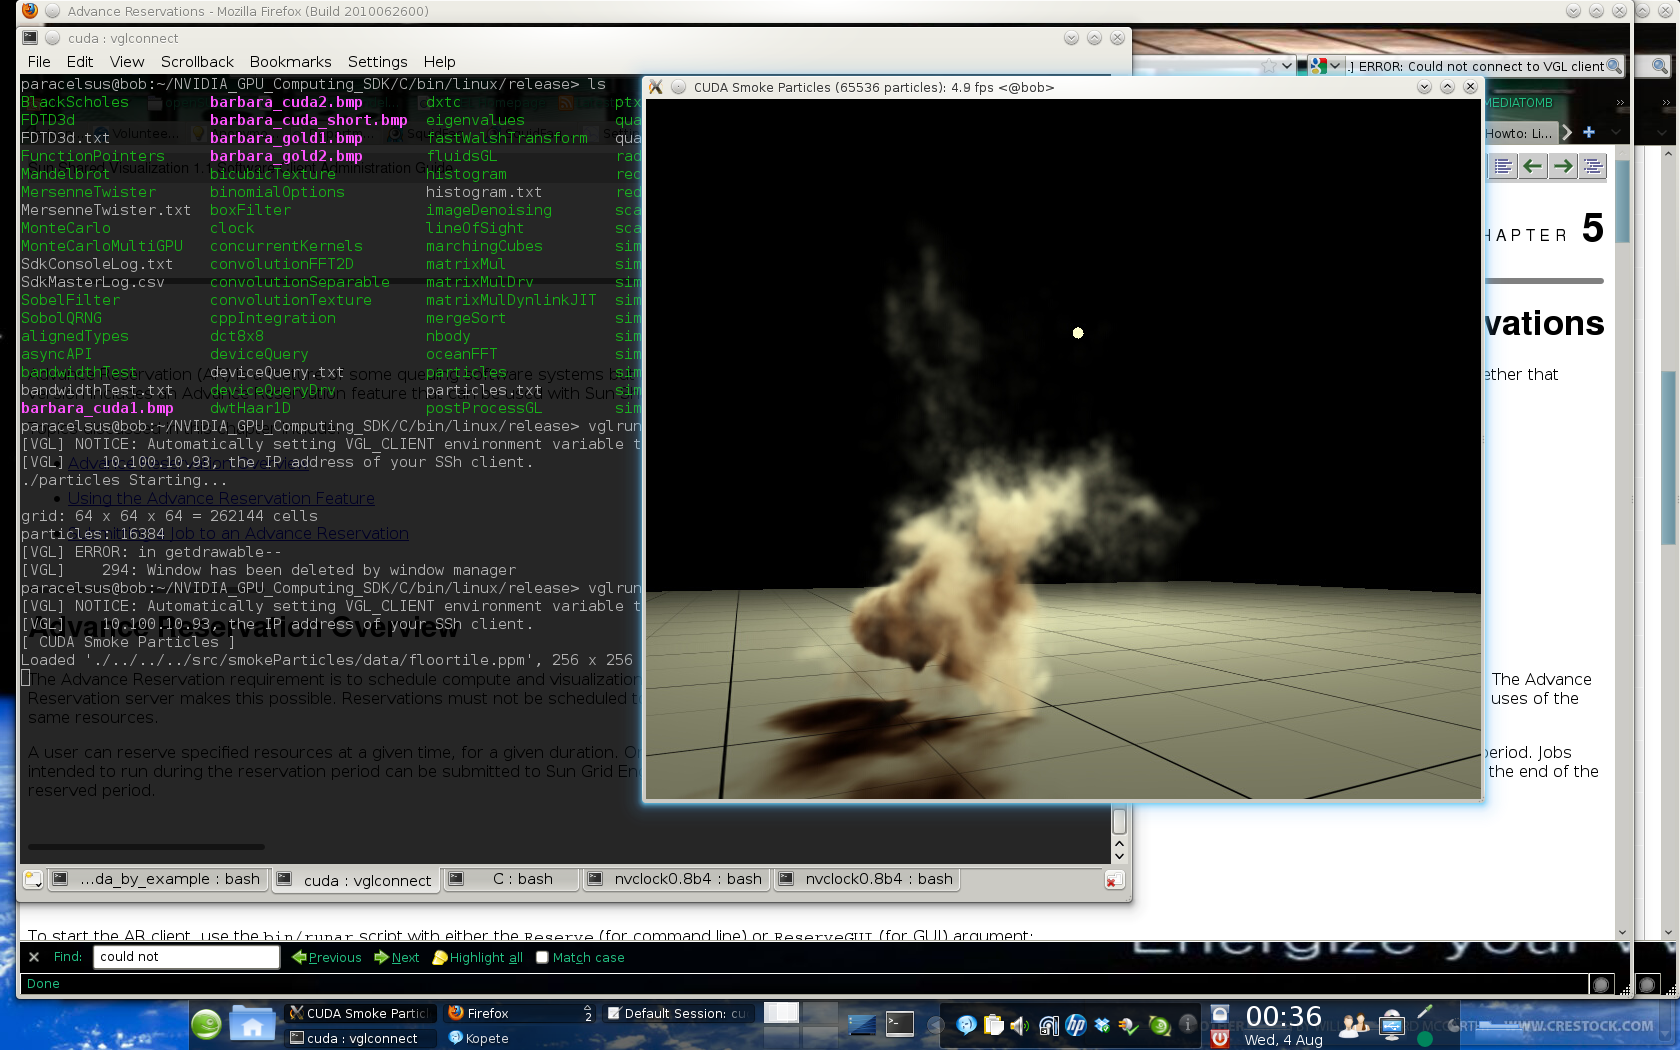Click the Find text input field
Image resolution: width=1680 pixels, height=1050 pixels.
pos(187,957)
